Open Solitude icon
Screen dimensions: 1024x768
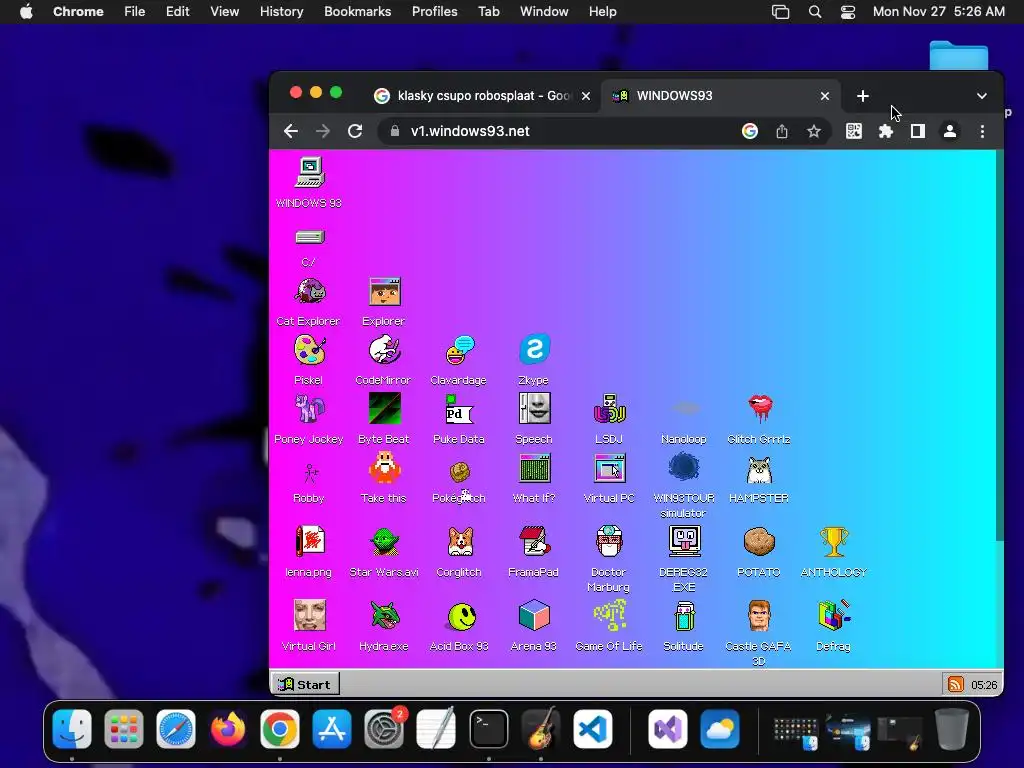click(x=684, y=615)
